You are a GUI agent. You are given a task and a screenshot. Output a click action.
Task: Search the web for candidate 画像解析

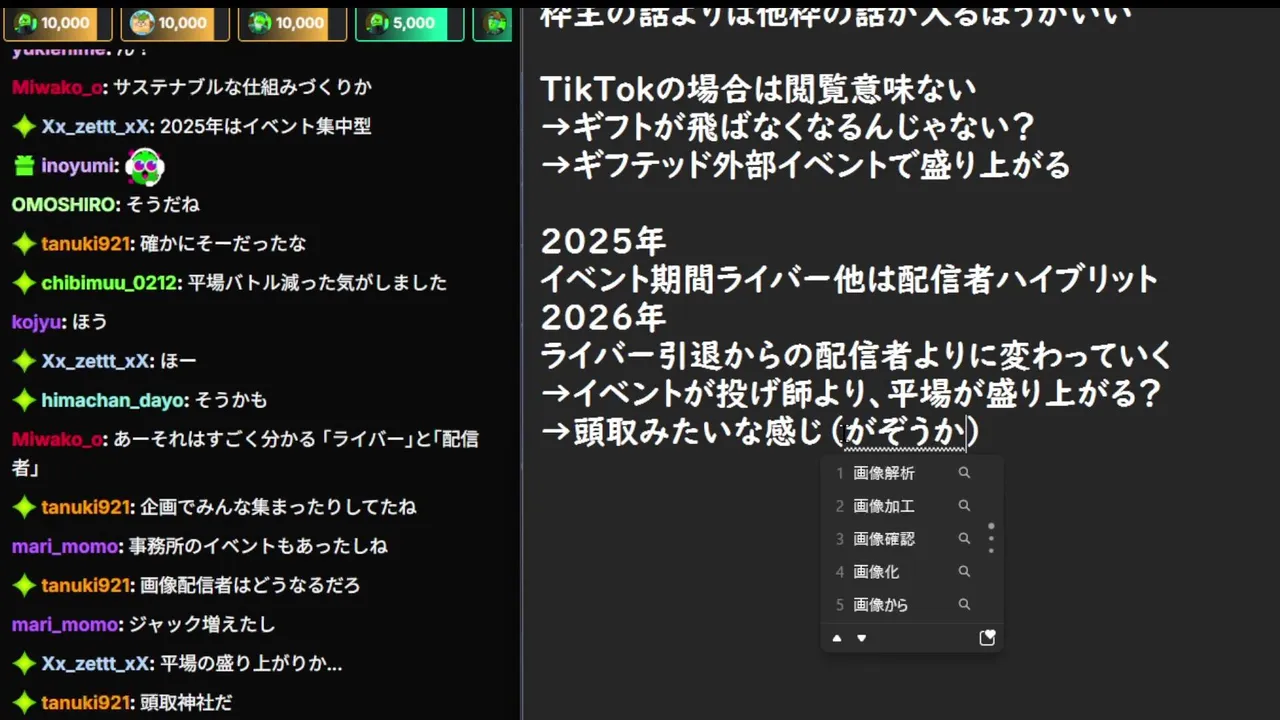point(964,473)
